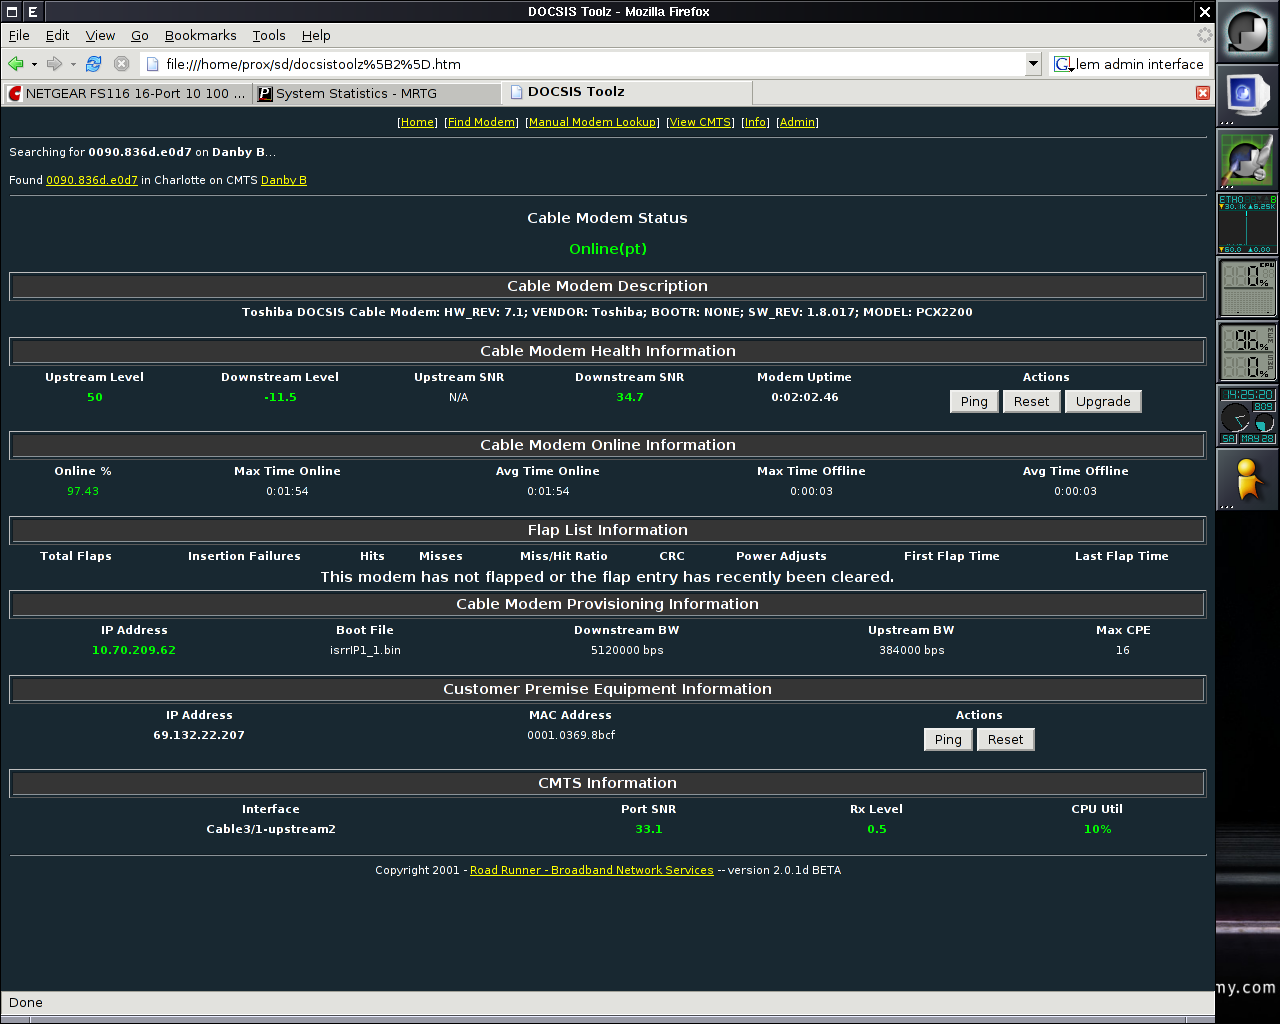Click the boot file isrrIP1_1.bin
Viewport: 1280px width, 1024px height.
click(365, 650)
